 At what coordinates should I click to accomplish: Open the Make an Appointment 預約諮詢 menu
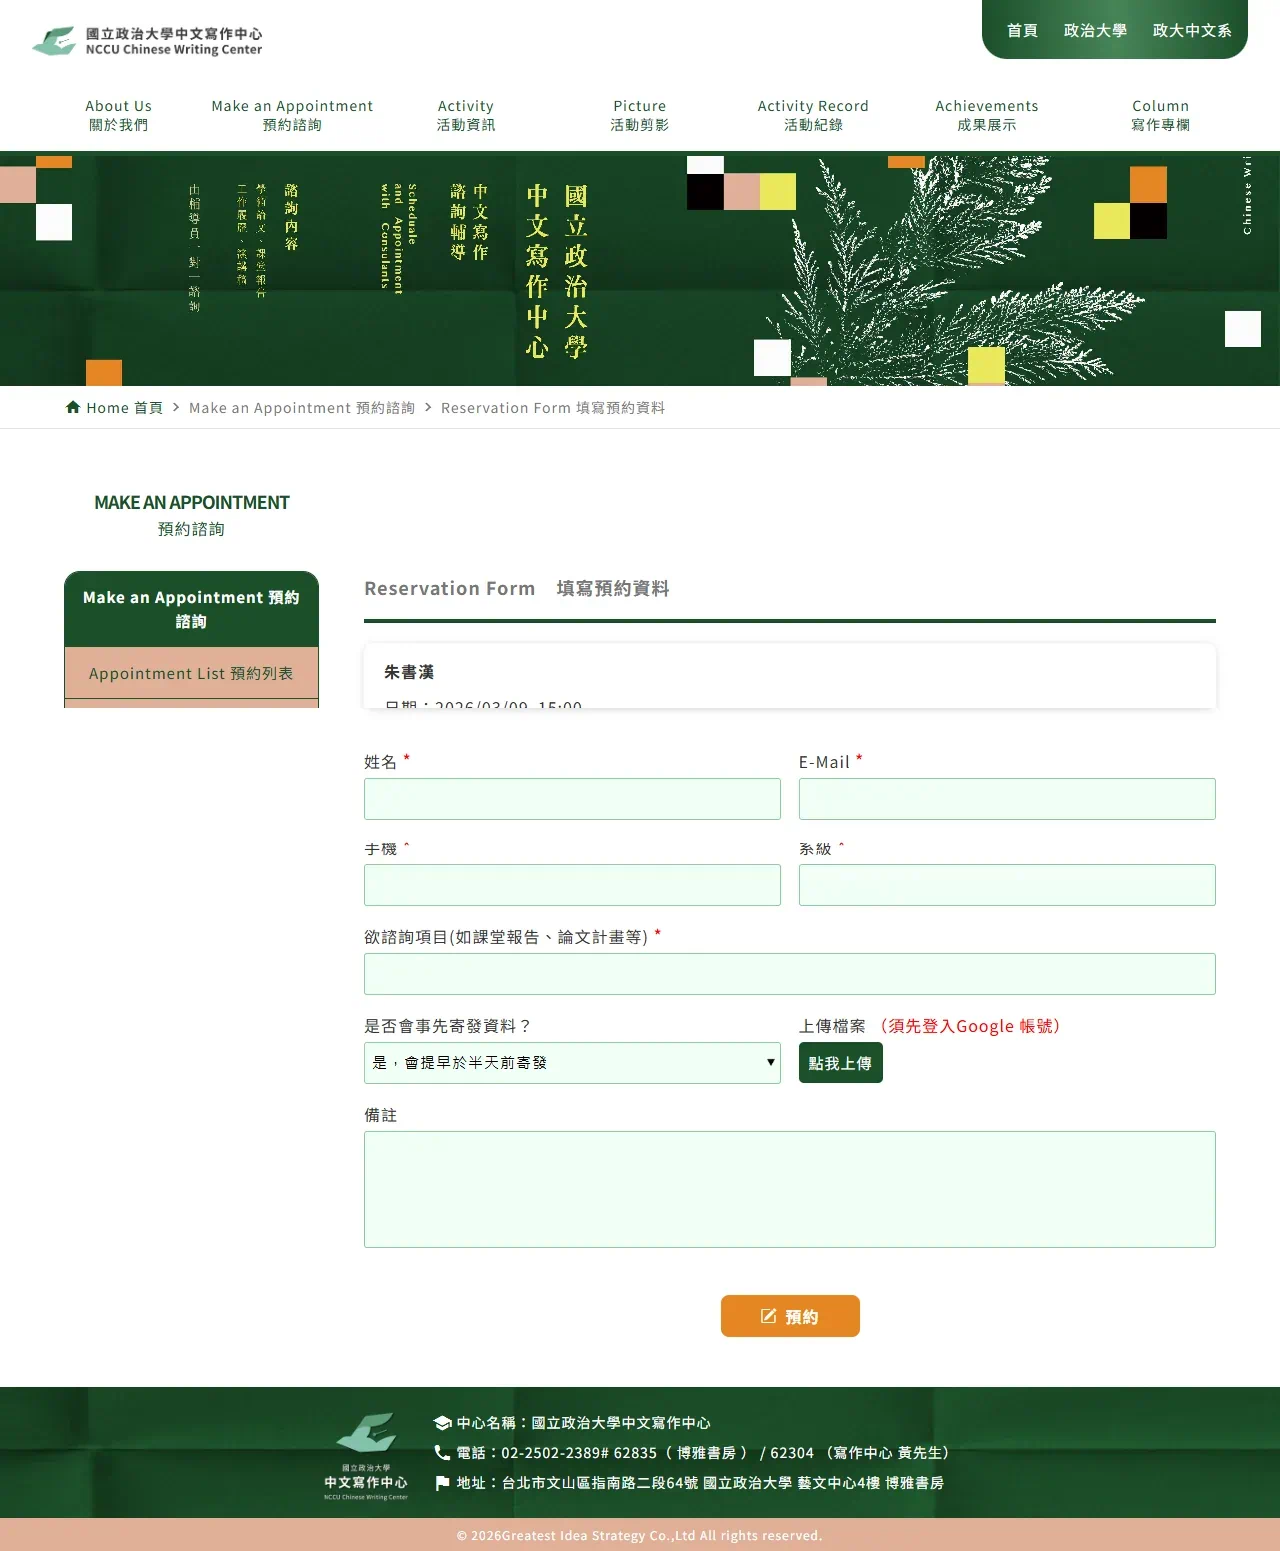pyautogui.click(x=291, y=115)
